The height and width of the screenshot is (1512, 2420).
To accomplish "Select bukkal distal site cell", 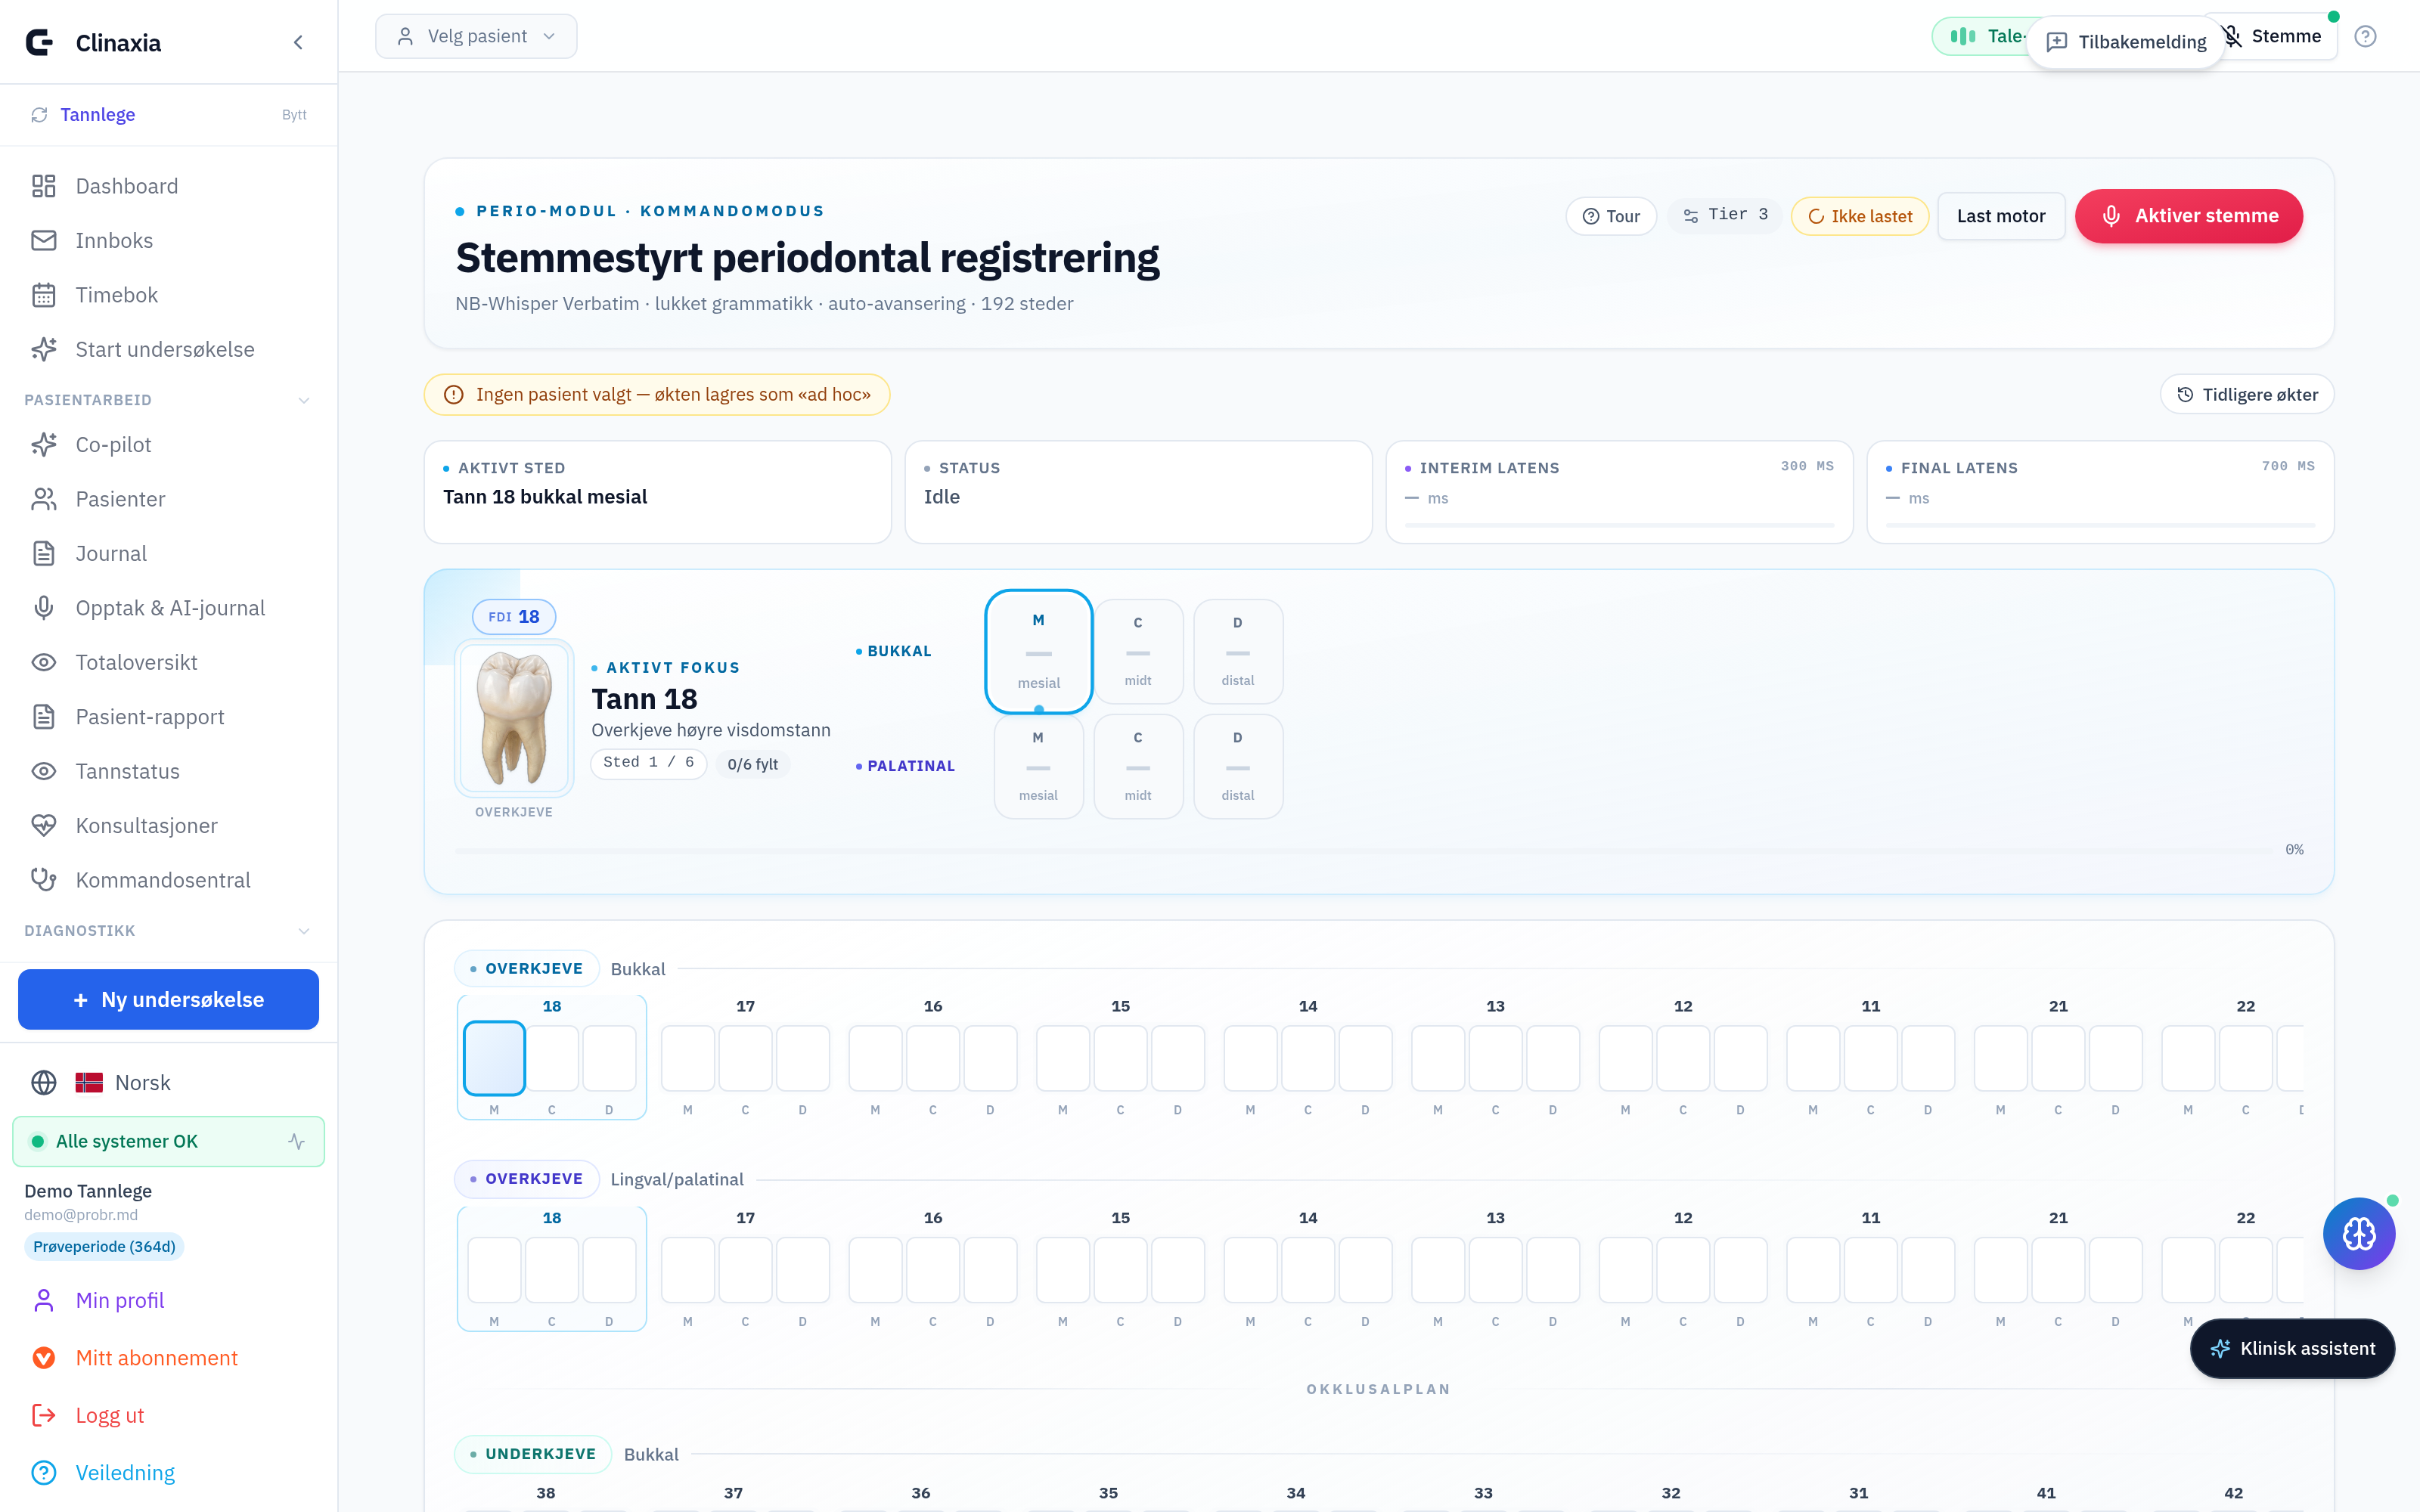I will click(1238, 651).
